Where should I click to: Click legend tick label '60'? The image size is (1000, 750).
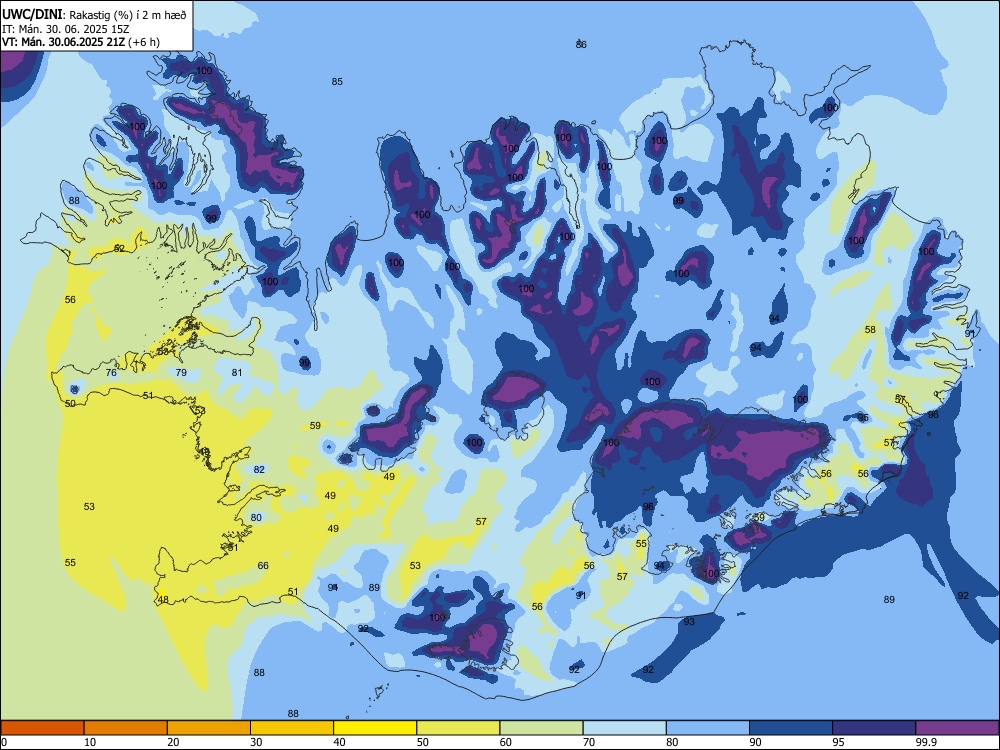(x=506, y=742)
